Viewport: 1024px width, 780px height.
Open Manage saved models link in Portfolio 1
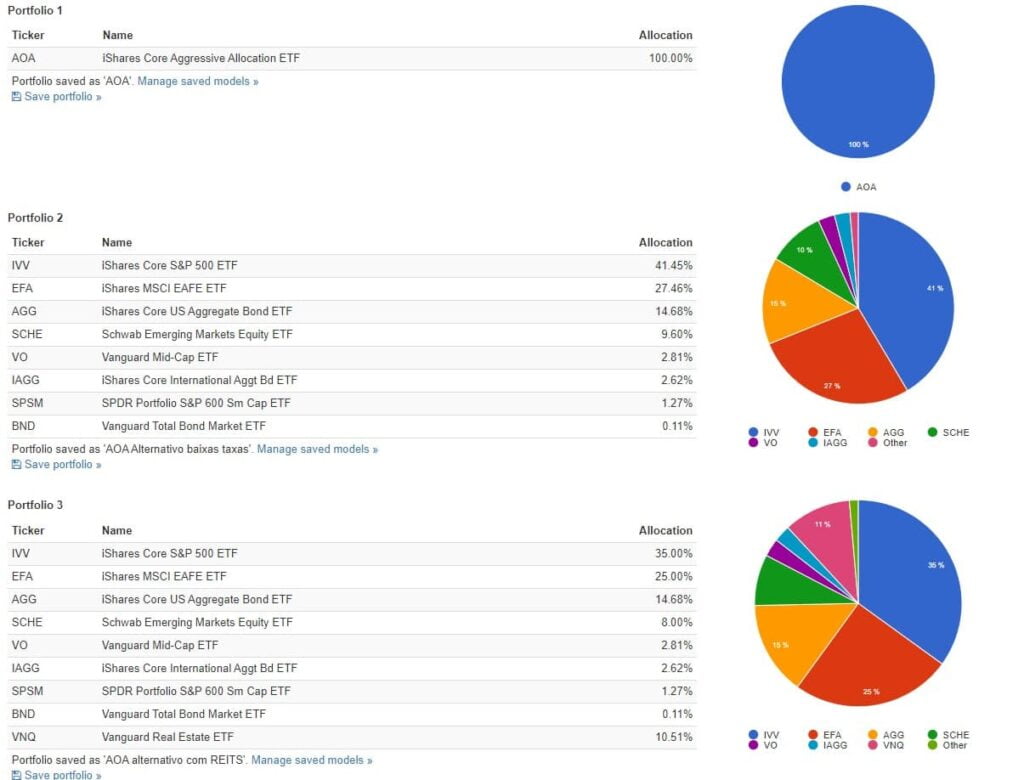198,81
